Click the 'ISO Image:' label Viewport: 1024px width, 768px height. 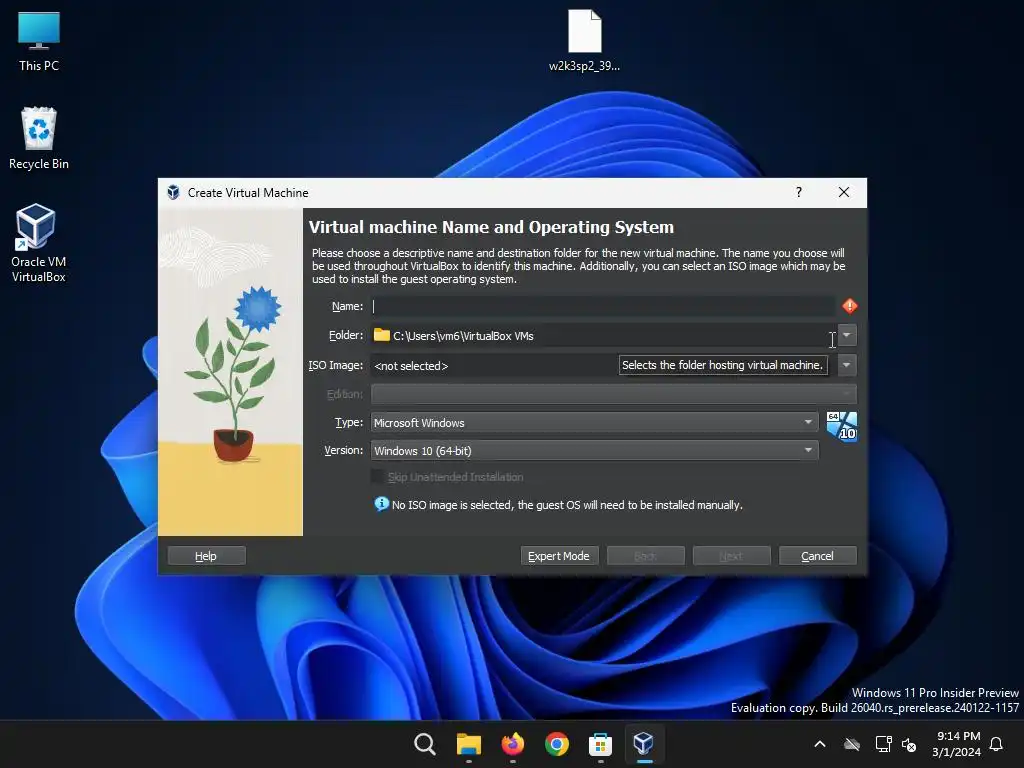tap(336, 365)
